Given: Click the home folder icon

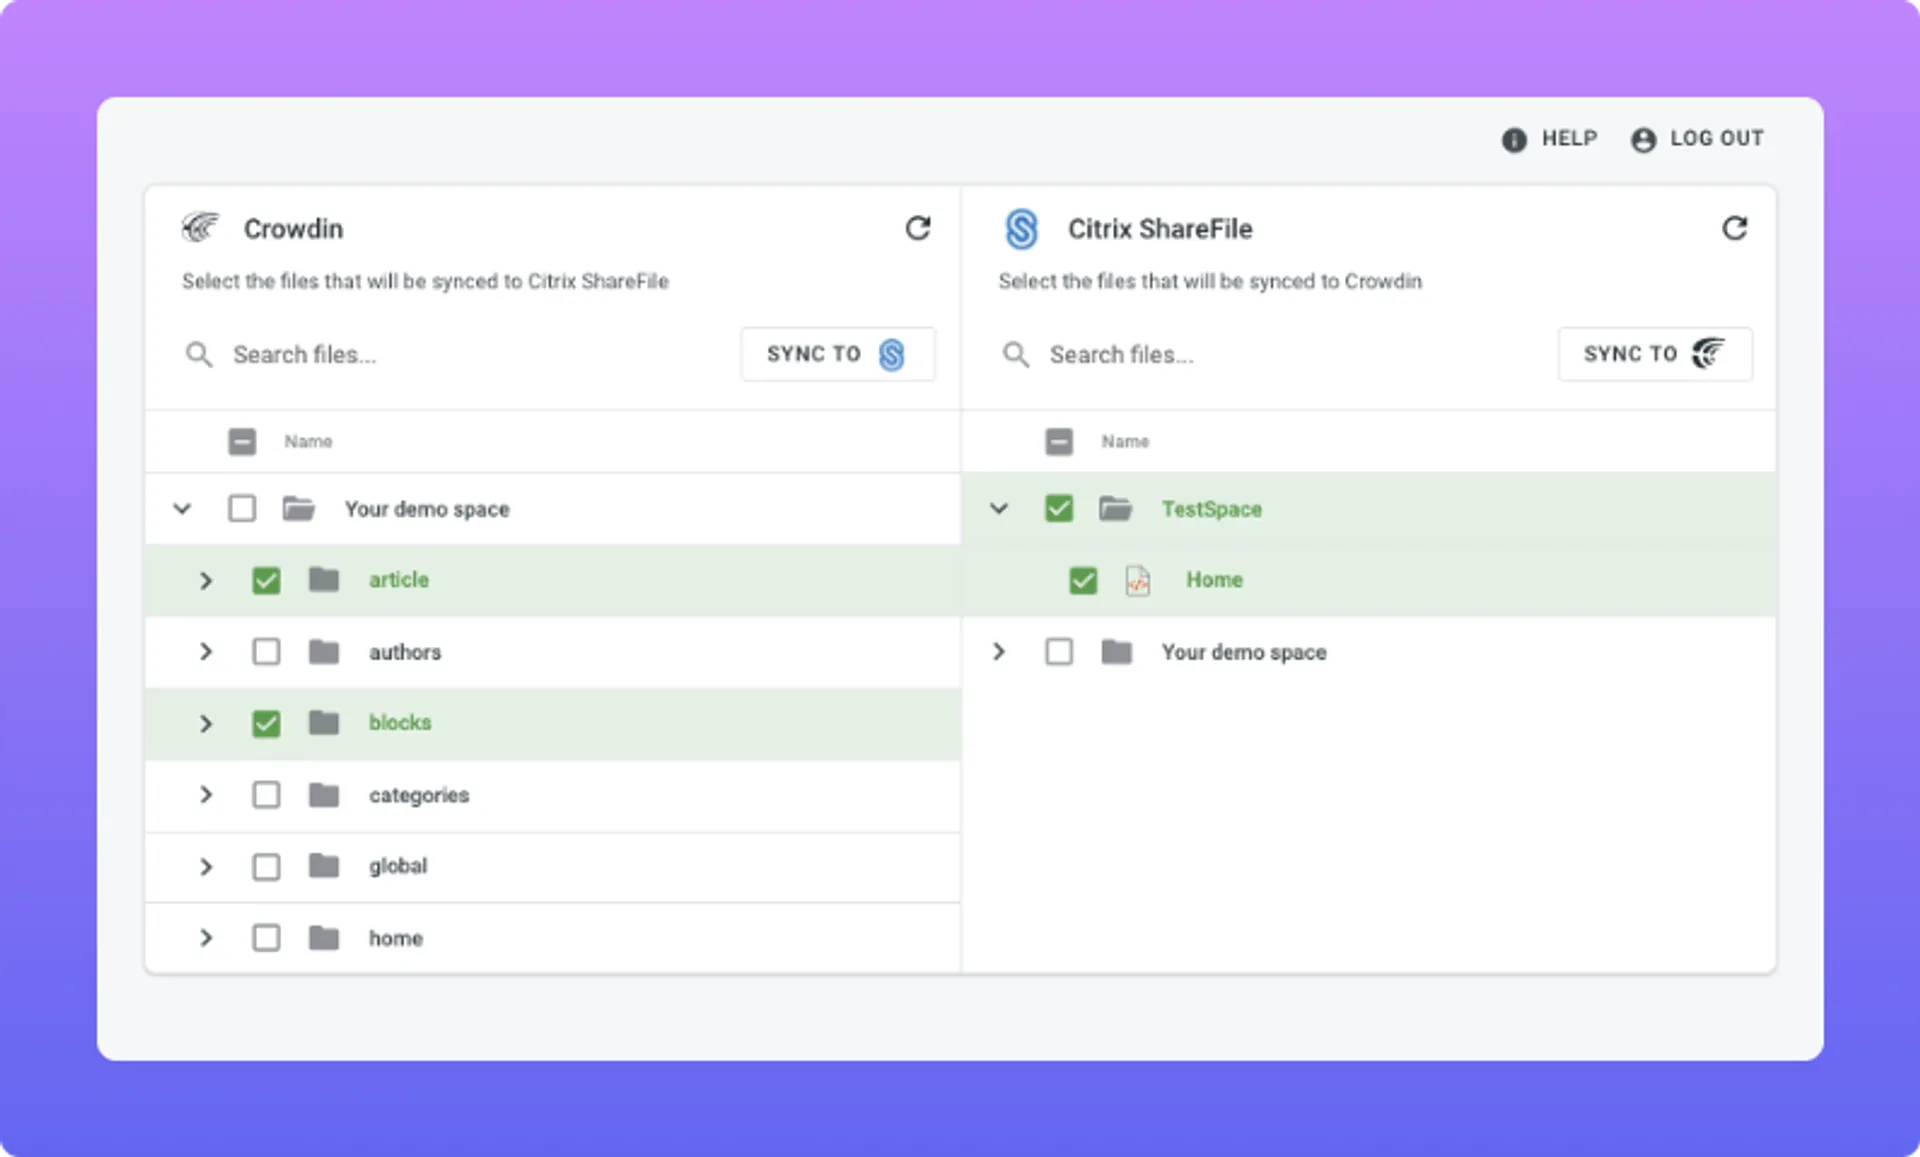Looking at the screenshot, I should (x=324, y=938).
